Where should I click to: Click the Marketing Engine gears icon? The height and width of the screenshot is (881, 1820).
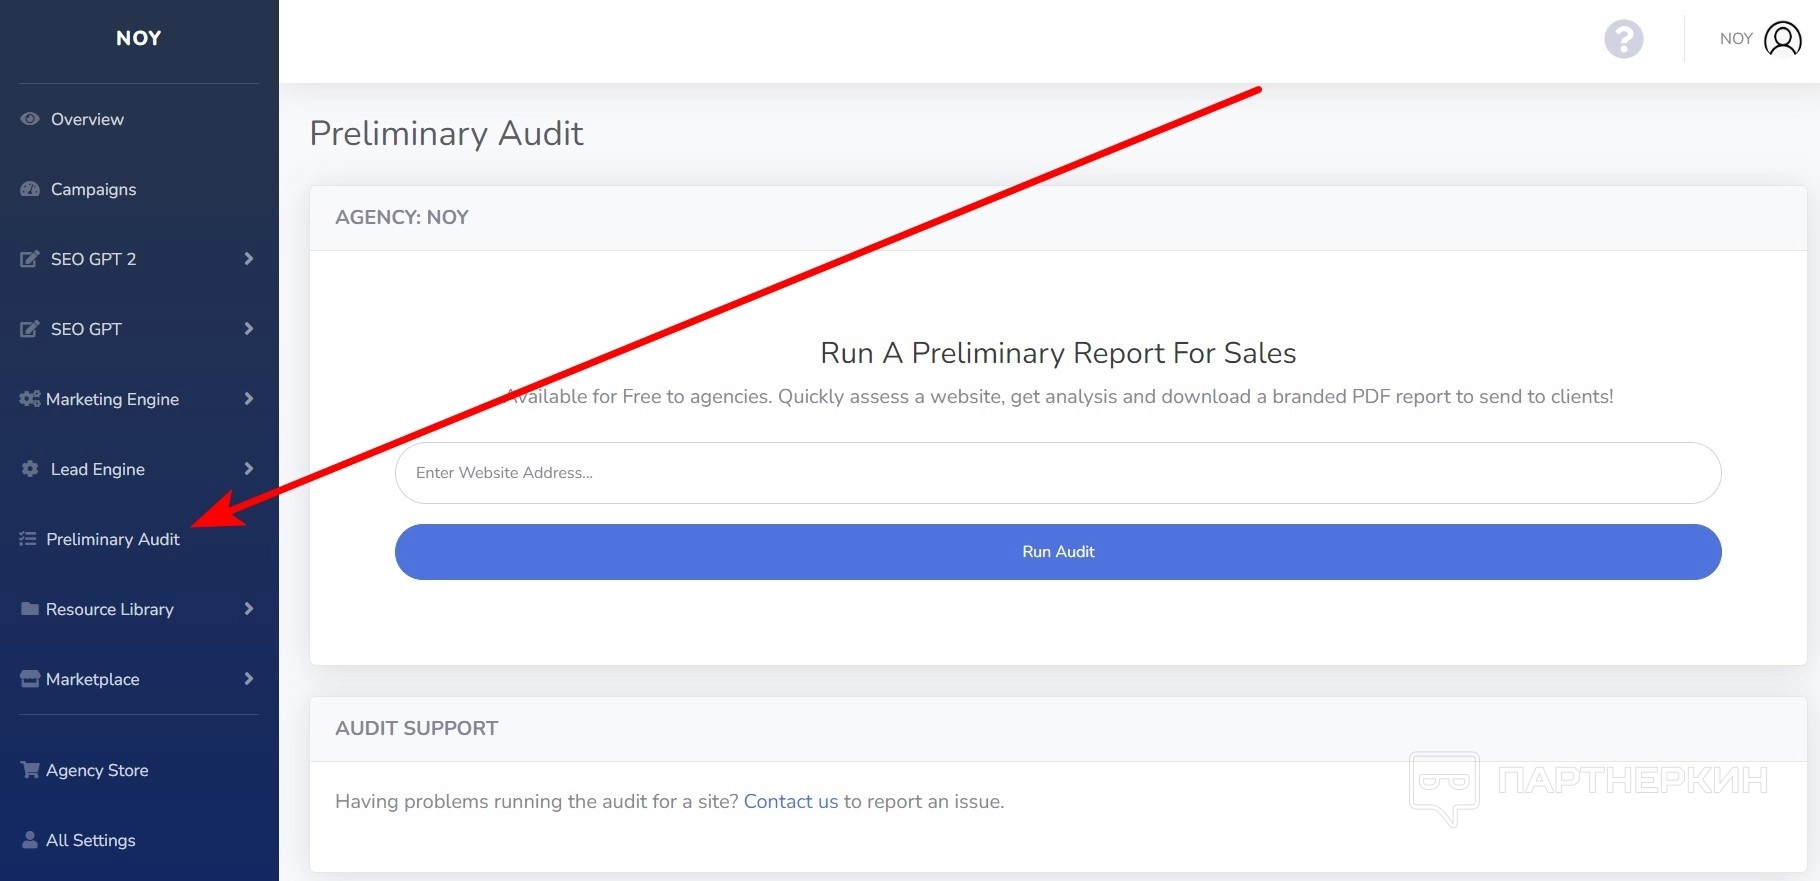pos(30,399)
